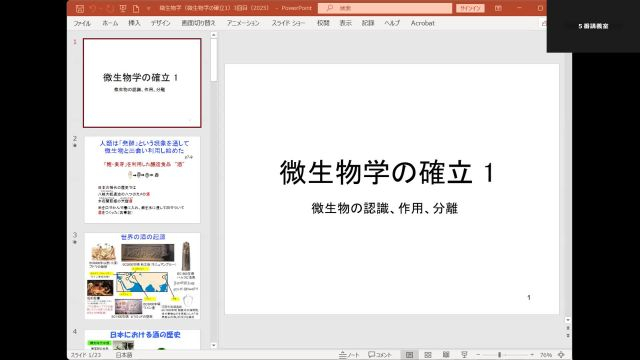Start slideshow from beginning icon in quick access
This screenshot has width=640, height=360.
(x=123, y=8)
